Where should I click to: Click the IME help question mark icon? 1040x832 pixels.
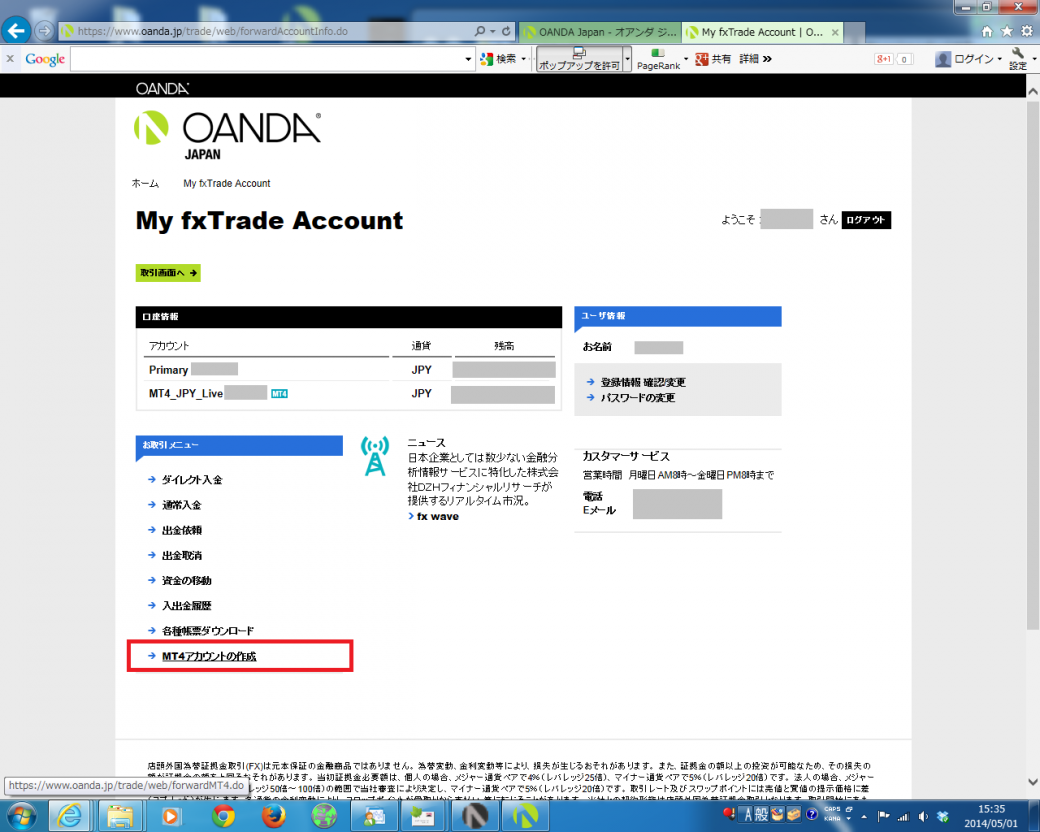pyautogui.click(x=812, y=814)
